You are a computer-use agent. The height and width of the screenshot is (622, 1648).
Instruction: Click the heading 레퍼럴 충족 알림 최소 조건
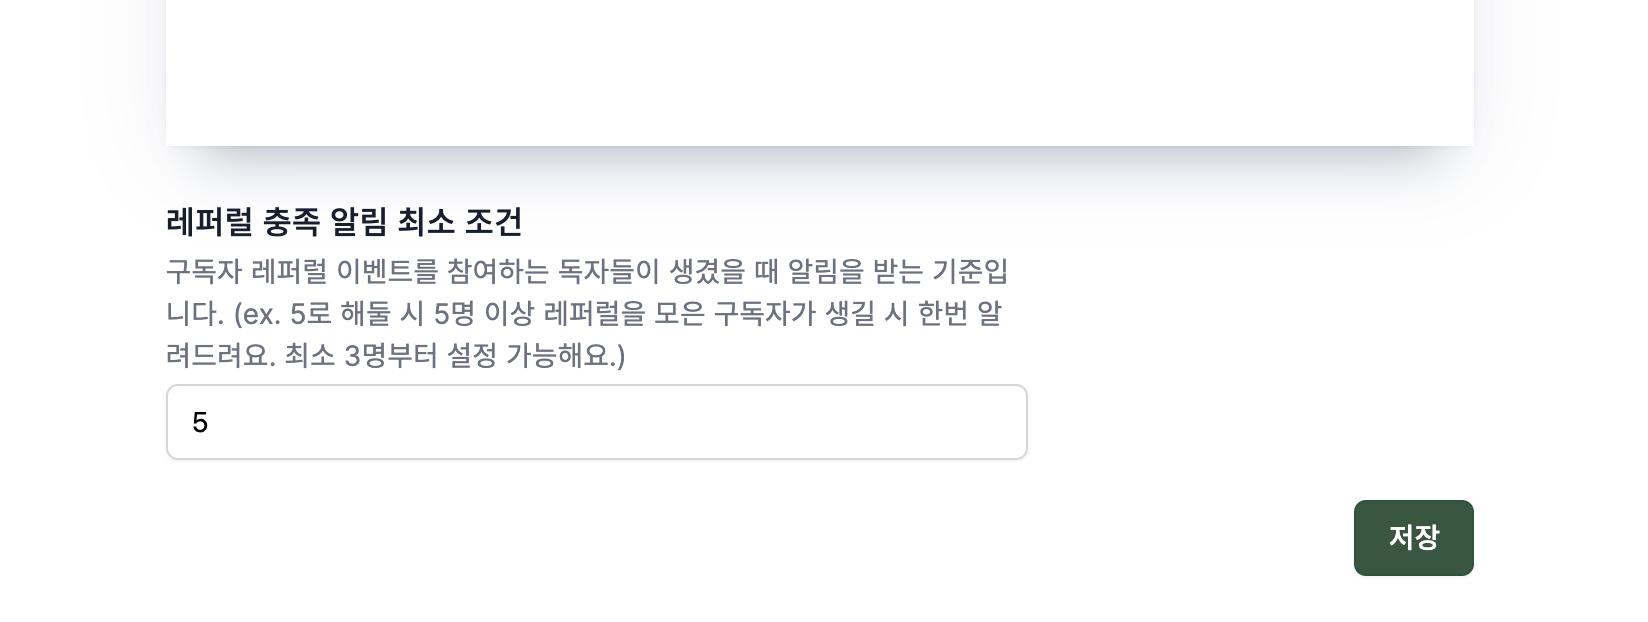(344, 222)
